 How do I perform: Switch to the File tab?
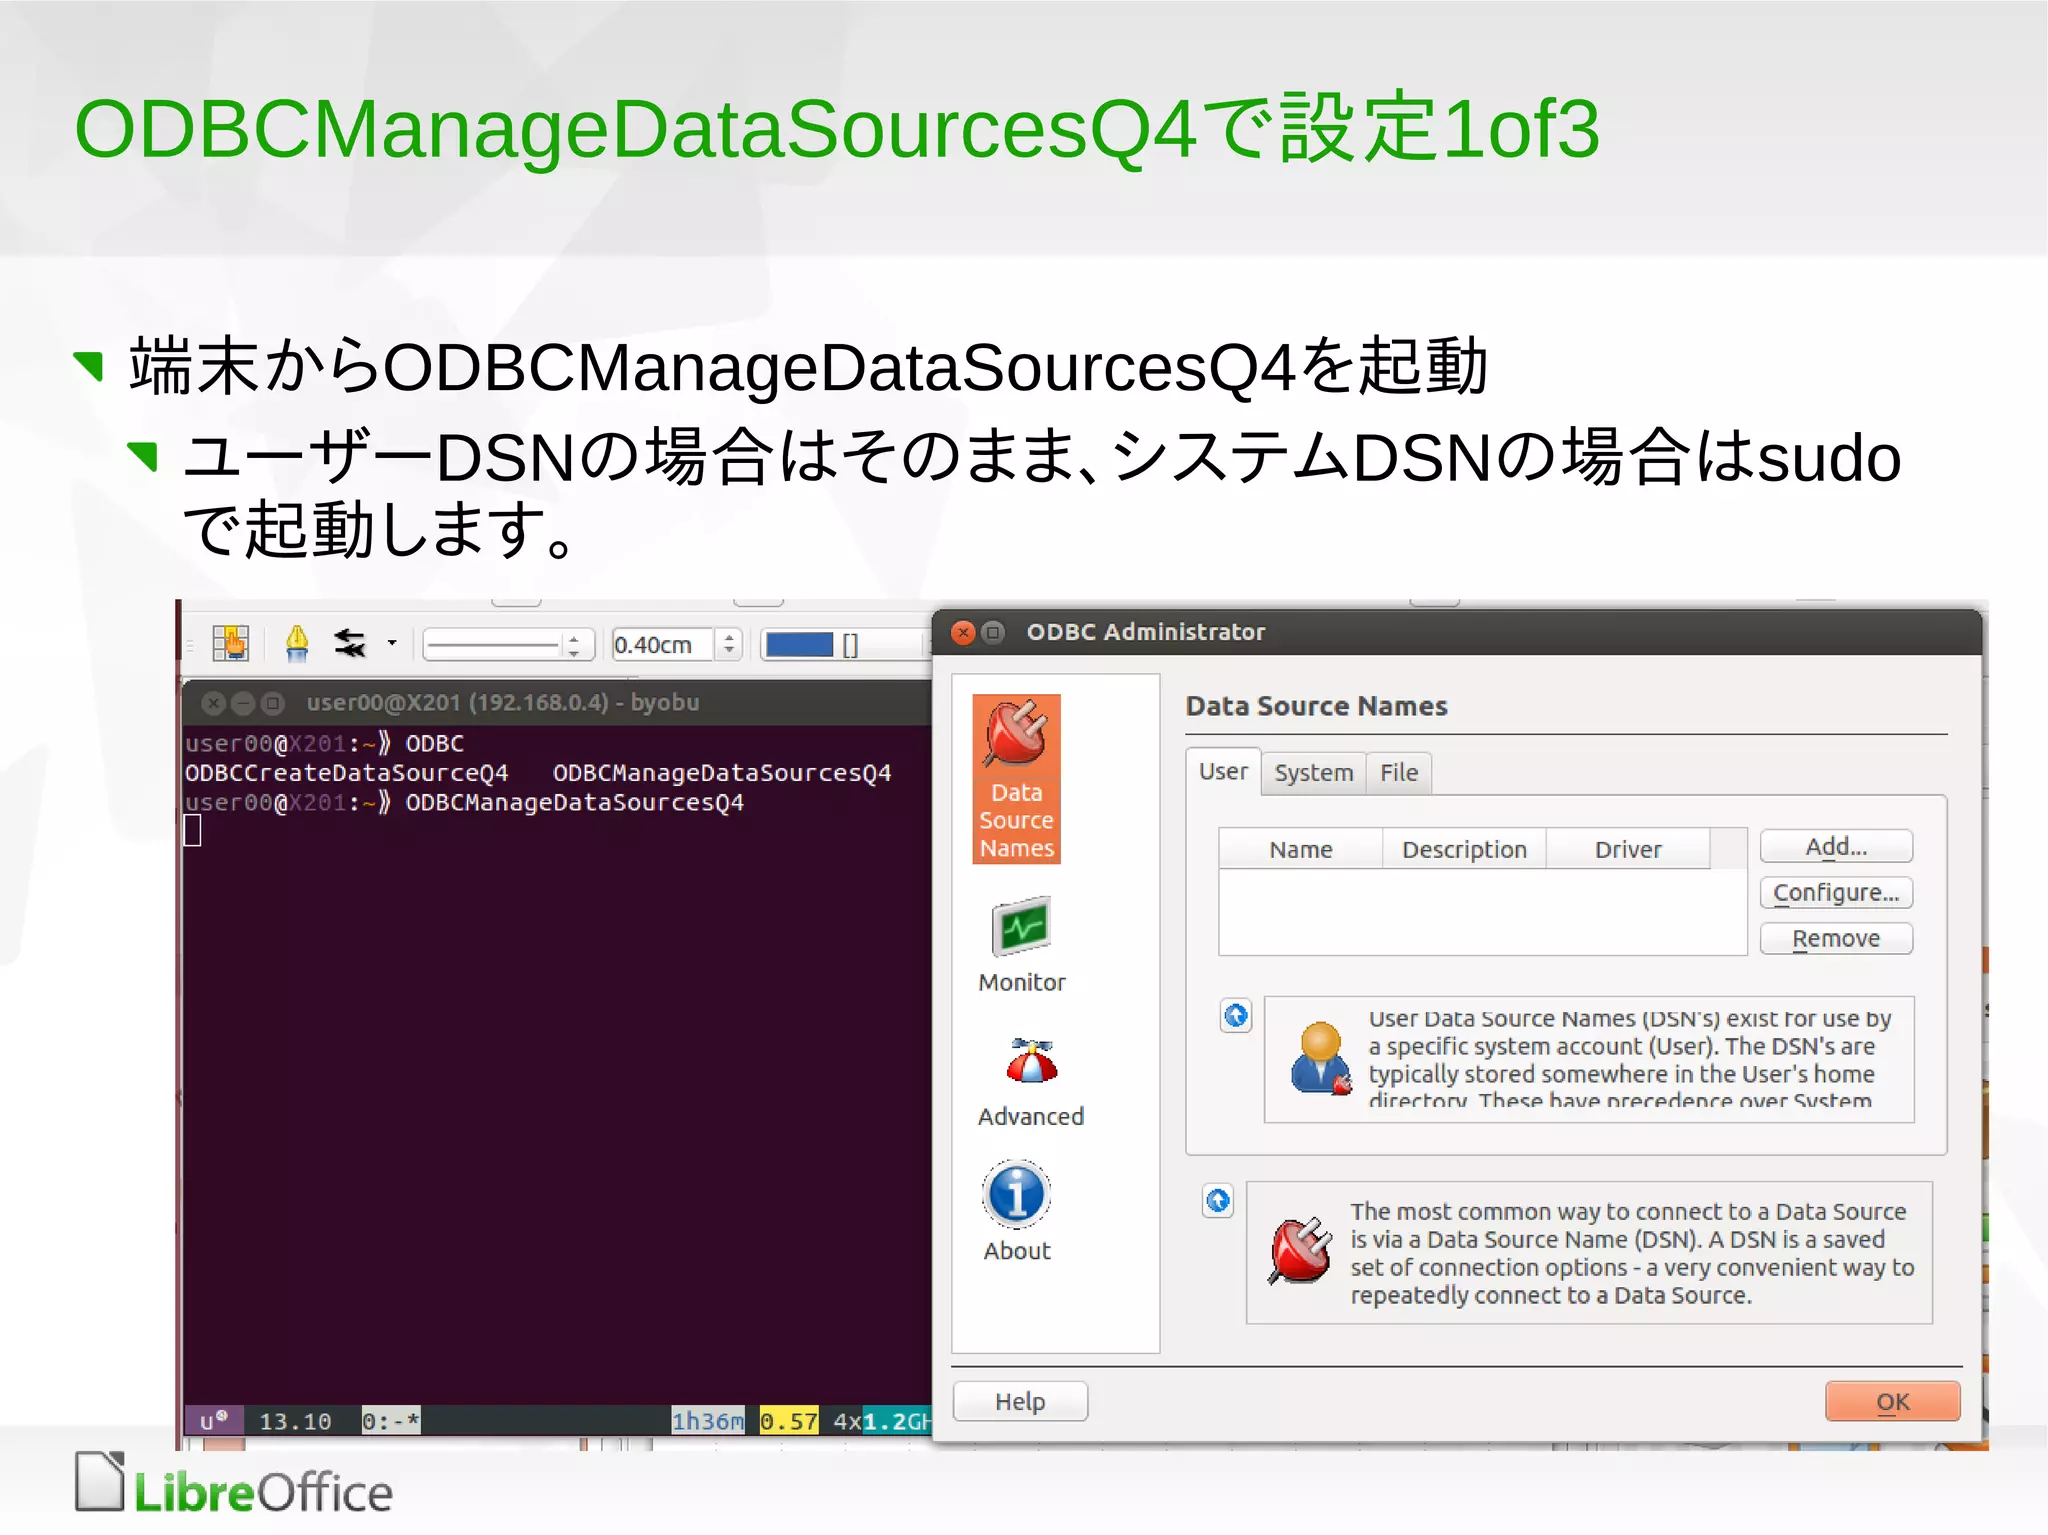[x=1398, y=773]
